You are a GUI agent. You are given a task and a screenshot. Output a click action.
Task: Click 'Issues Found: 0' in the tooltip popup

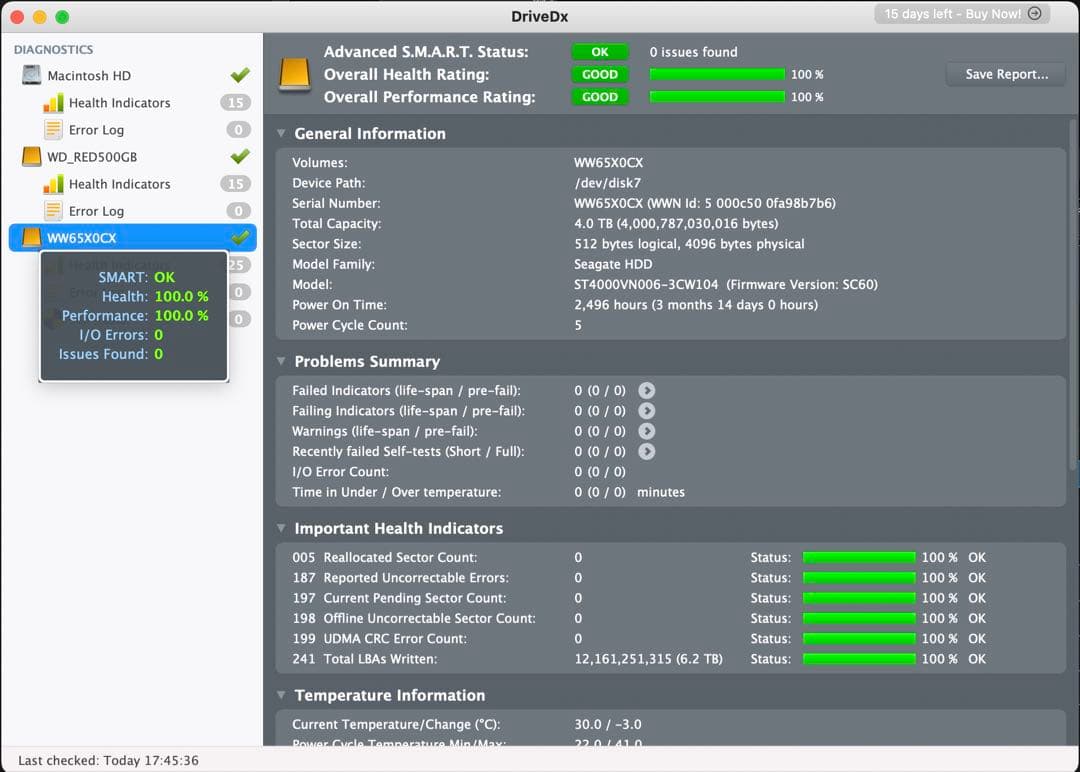[111, 354]
